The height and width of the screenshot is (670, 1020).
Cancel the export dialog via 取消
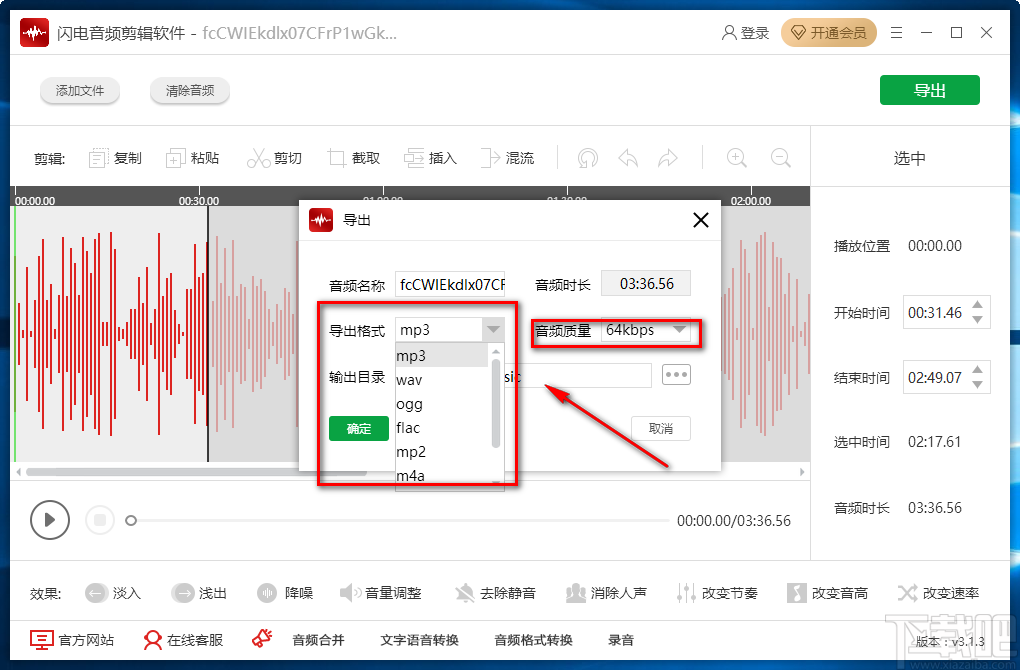click(661, 428)
